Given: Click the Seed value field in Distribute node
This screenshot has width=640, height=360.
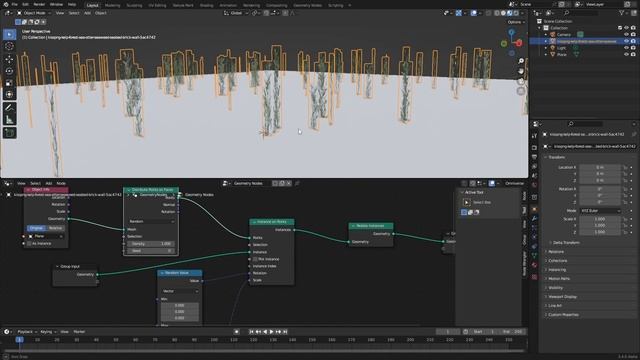Looking at the screenshot, I should (x=151, y=251).
